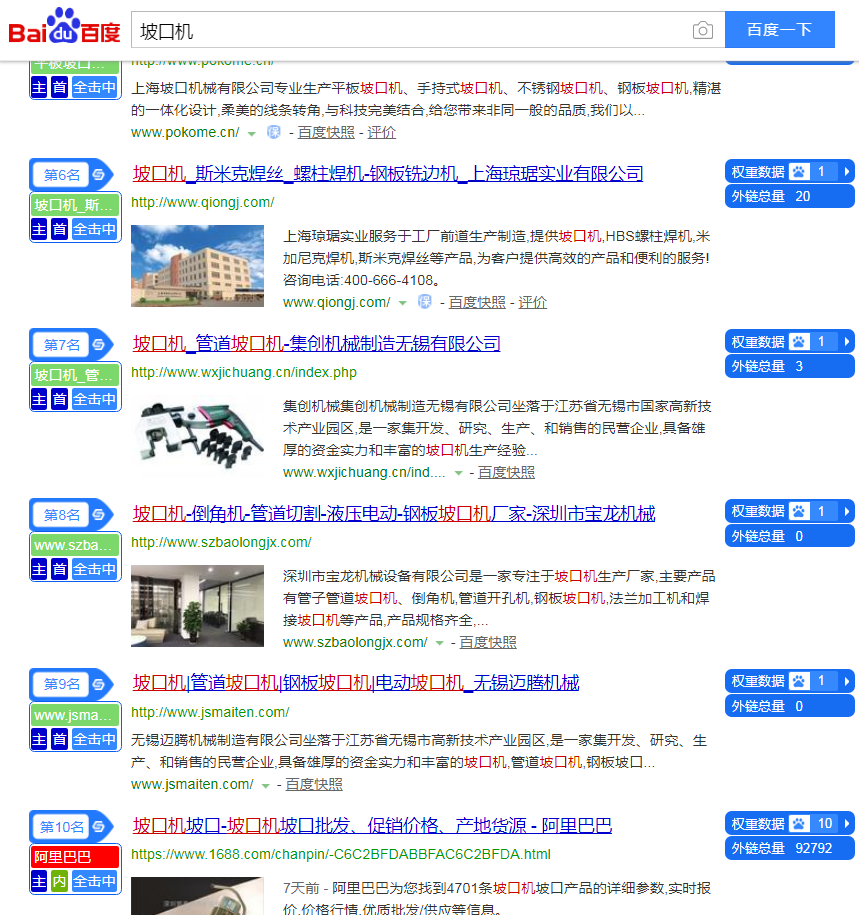859x915 pixels.
Task: Click 外链总量 92792 for 阿里巴巴
Action: click(x=790, y=848)
